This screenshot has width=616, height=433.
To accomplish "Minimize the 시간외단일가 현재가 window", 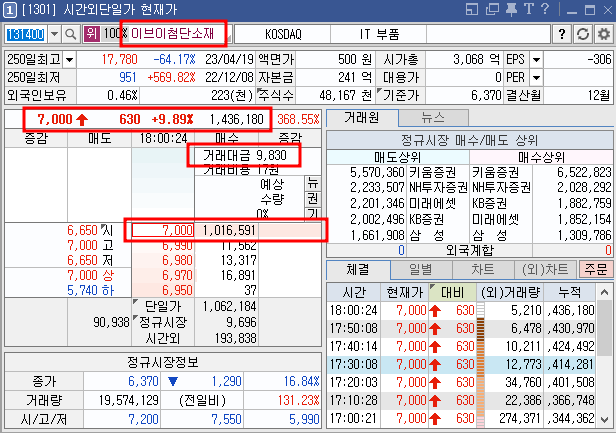I will (572, 10).
